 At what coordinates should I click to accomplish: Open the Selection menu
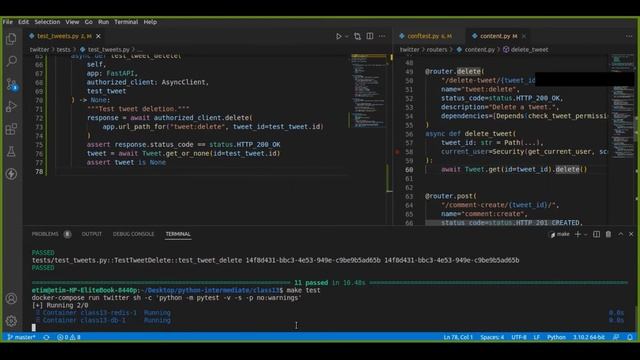[x=47, y=22]
